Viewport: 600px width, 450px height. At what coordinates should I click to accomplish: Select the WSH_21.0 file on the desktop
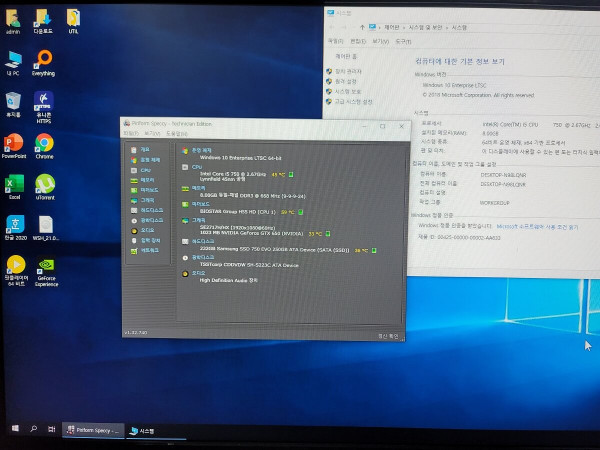tap(46, 228)
